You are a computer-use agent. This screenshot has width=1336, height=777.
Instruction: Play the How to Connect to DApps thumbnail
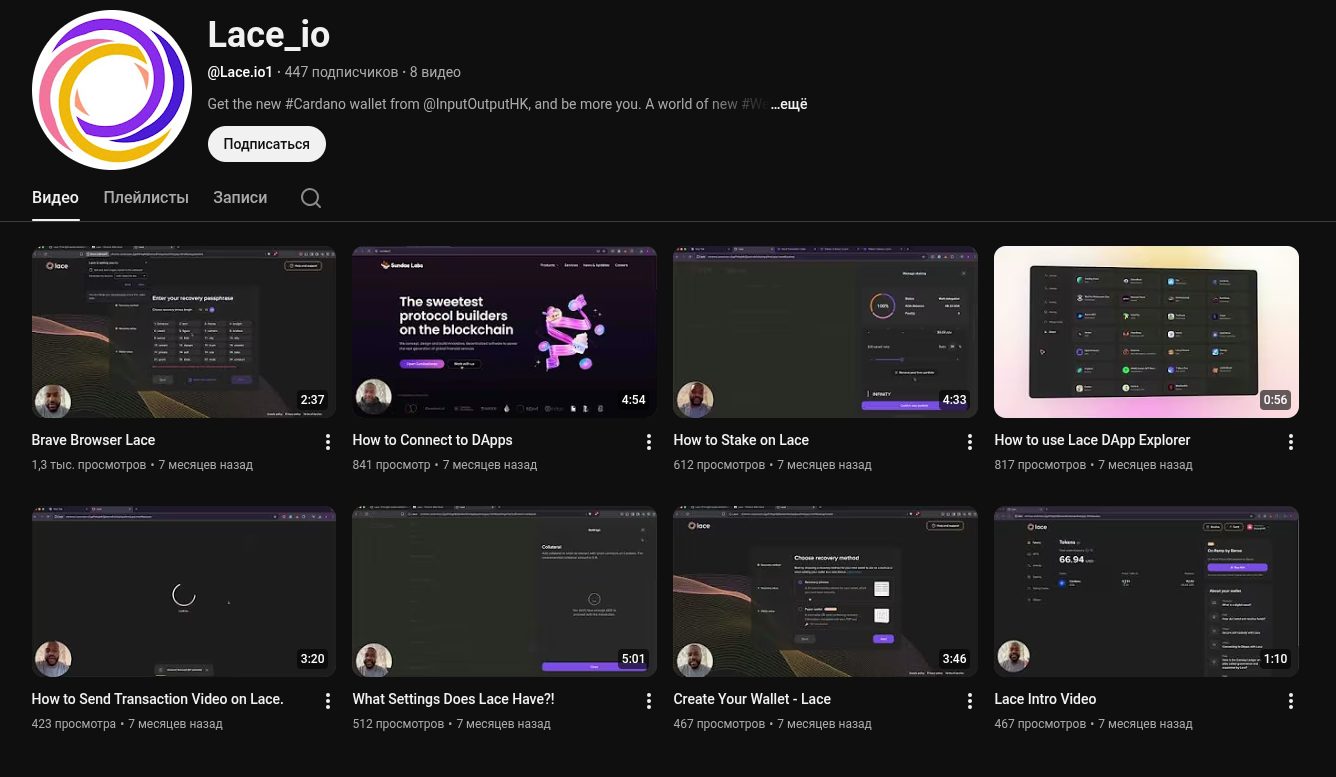tap(504, 331)
